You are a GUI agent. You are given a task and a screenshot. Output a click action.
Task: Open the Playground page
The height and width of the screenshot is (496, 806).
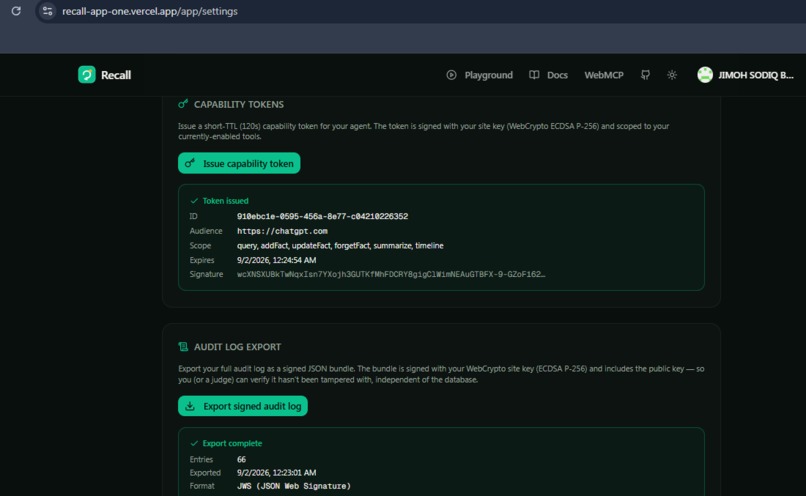tap(488, 75)
